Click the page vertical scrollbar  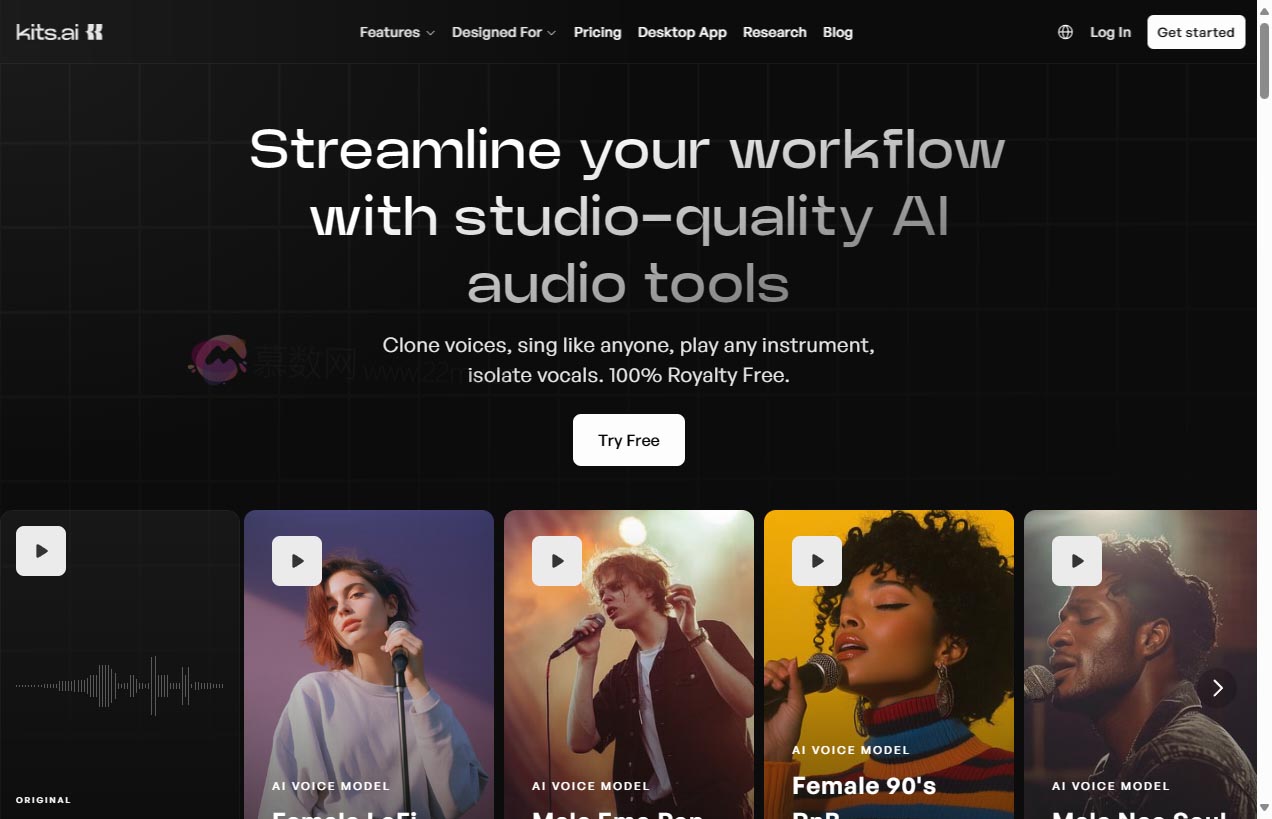[x=1264, y=400]
